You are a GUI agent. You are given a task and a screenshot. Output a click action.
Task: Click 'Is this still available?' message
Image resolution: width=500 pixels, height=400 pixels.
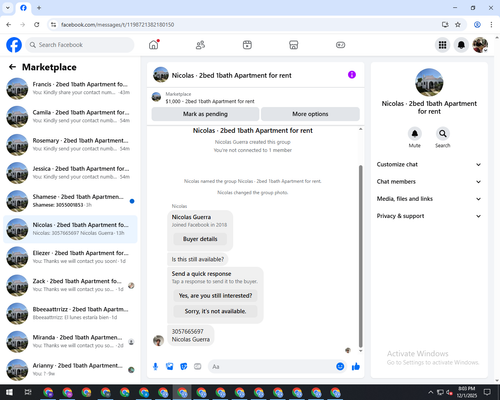pos(198,259)
